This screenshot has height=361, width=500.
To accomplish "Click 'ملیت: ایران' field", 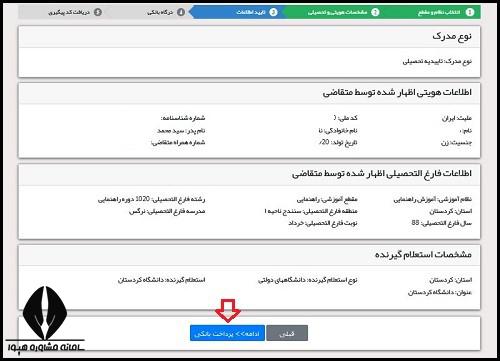I will click(456, 118).
